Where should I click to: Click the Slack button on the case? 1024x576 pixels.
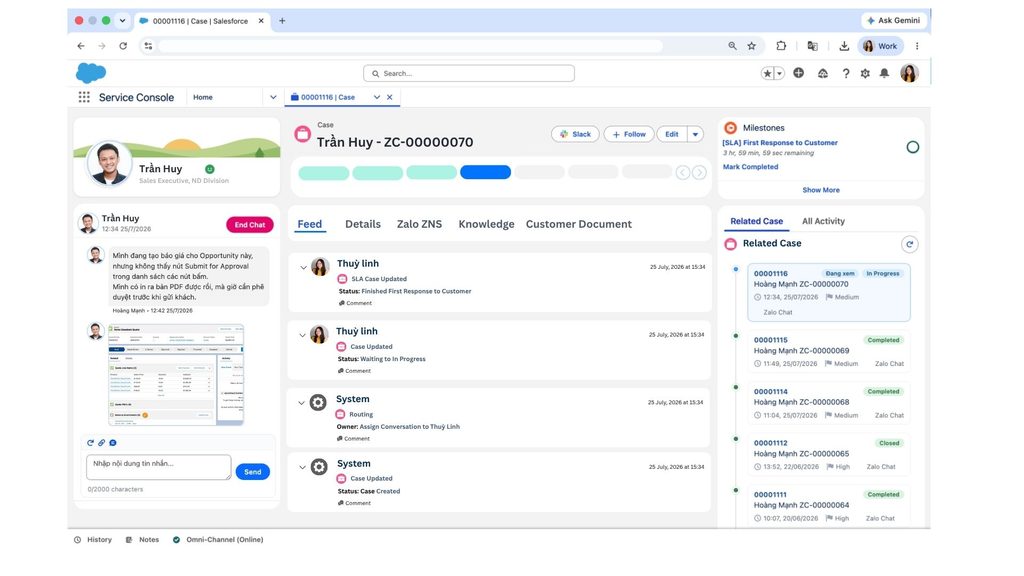575,135
